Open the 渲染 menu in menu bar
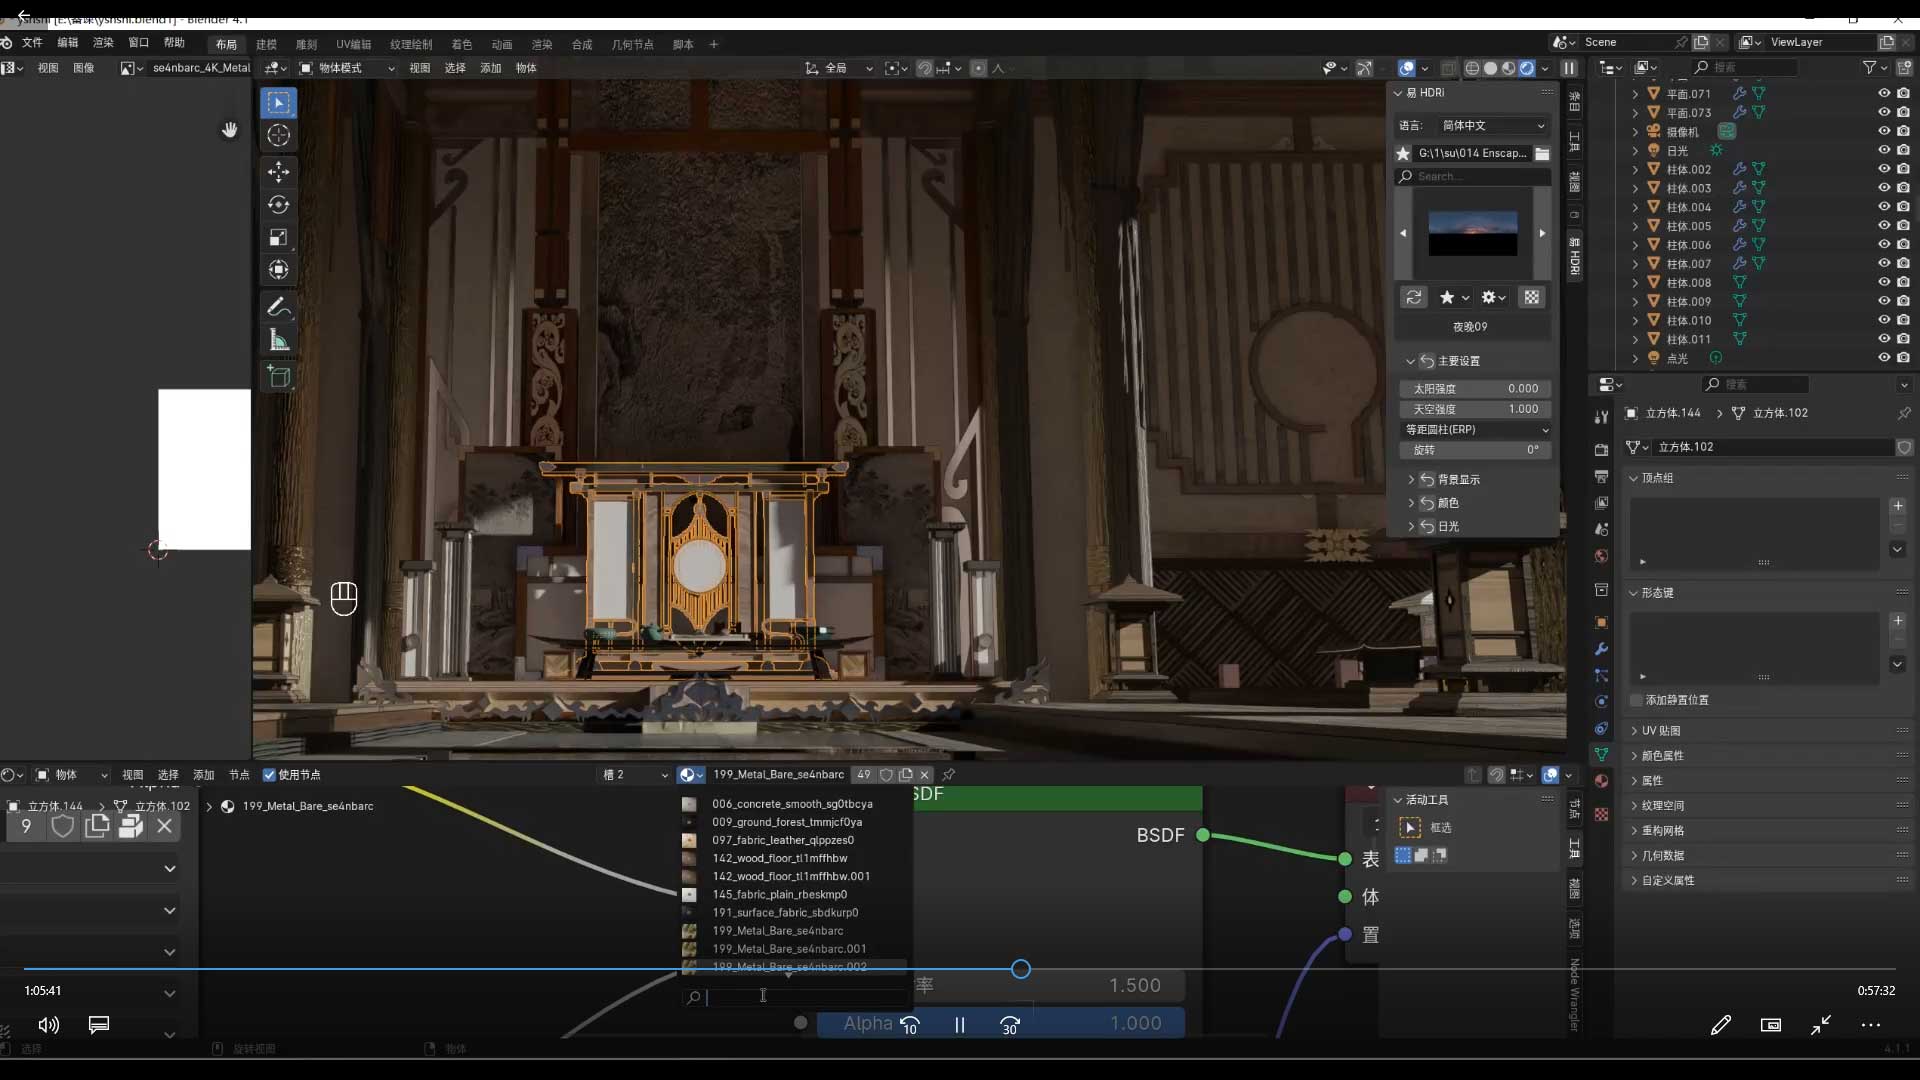 [x=103, y=42]
